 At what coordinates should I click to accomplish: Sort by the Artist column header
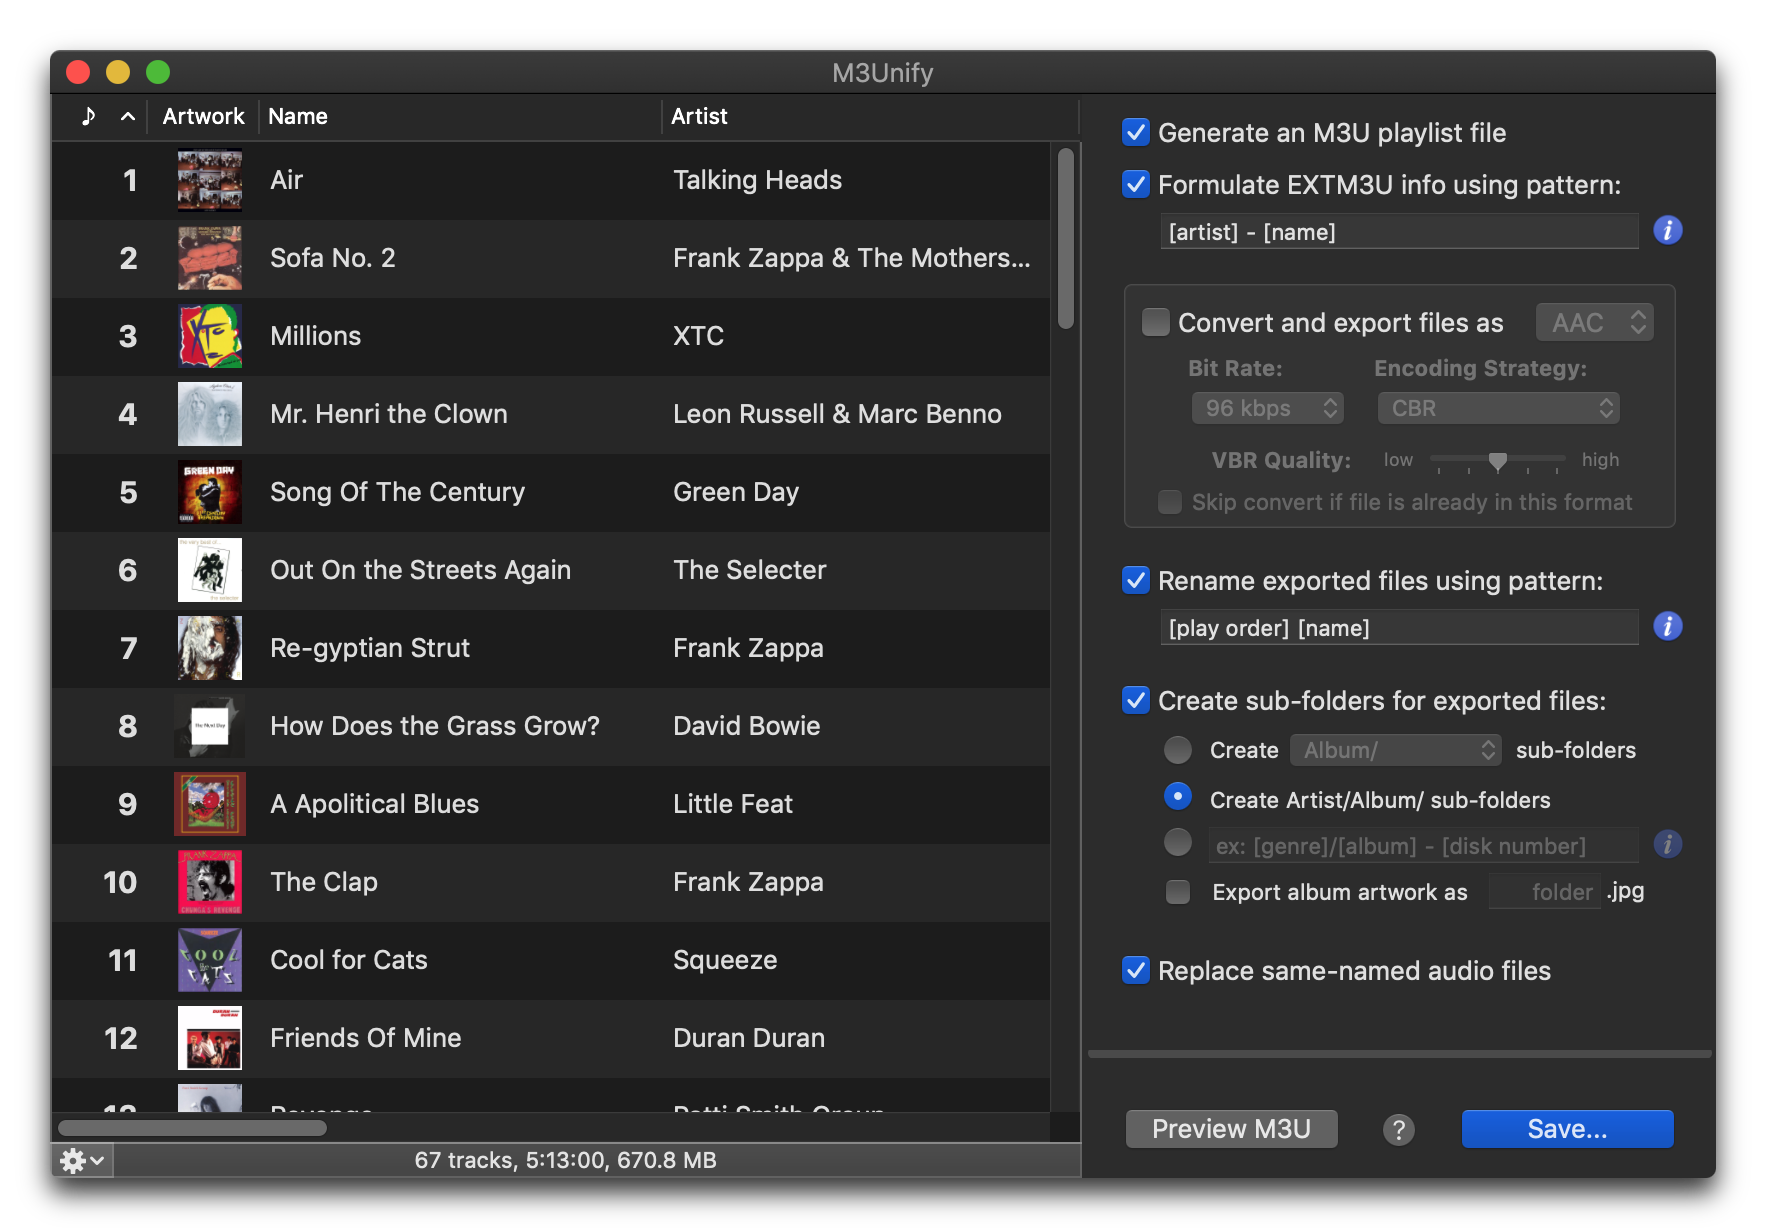tap(870, 116)
